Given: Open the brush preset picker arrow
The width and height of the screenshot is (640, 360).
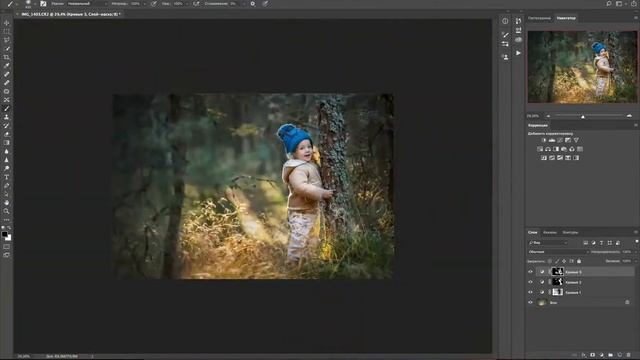Looking at the screenshot, I should [x=34, y=4].
